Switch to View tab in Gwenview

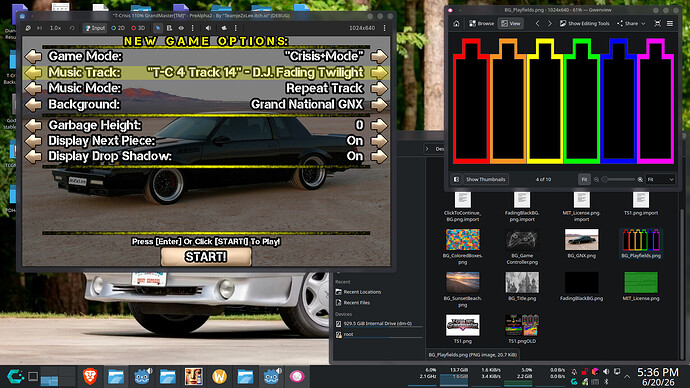click(510, 23)
